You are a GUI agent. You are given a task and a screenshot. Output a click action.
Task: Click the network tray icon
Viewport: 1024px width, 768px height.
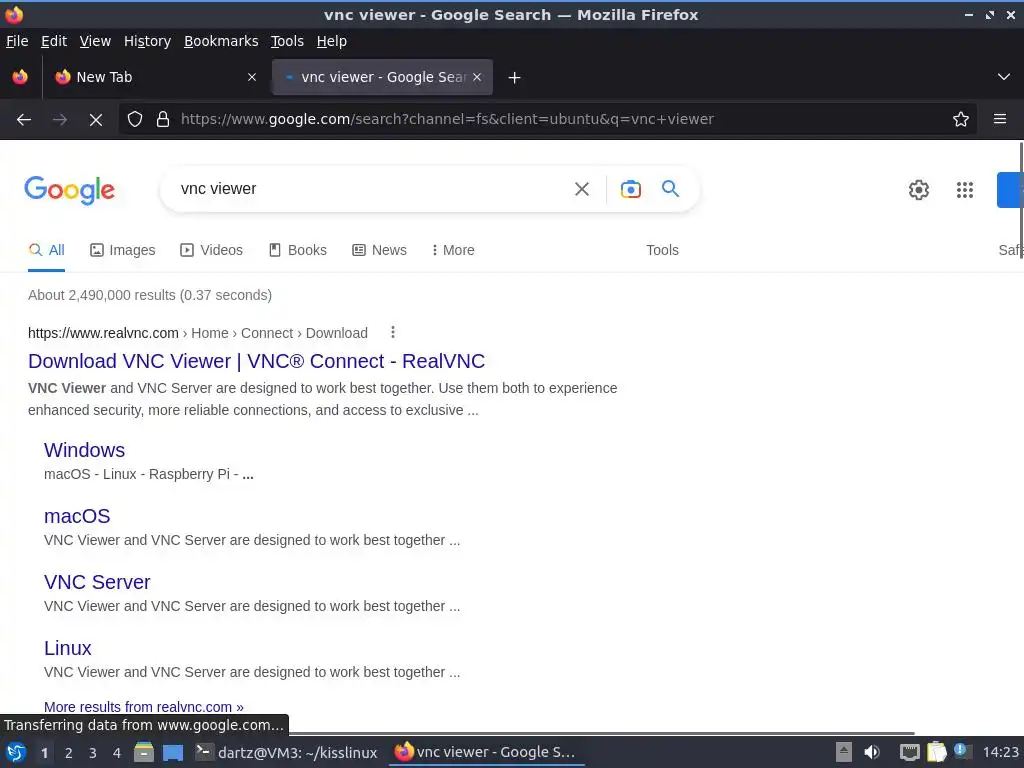[x=909, y=752]
